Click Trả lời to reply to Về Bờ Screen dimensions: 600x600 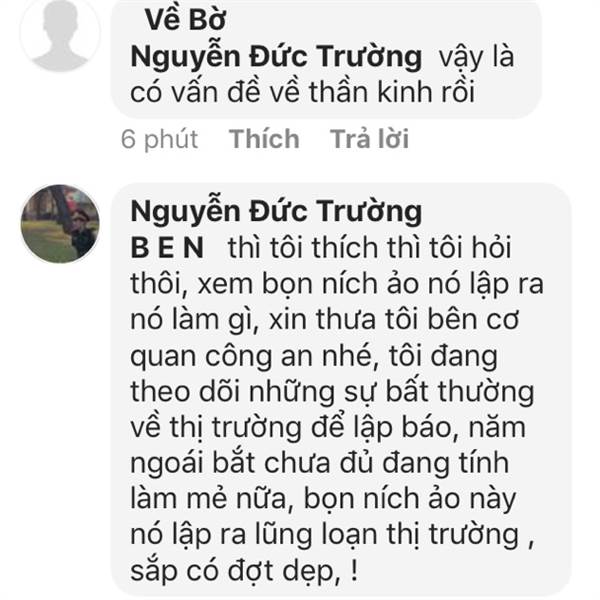(369, 139)
